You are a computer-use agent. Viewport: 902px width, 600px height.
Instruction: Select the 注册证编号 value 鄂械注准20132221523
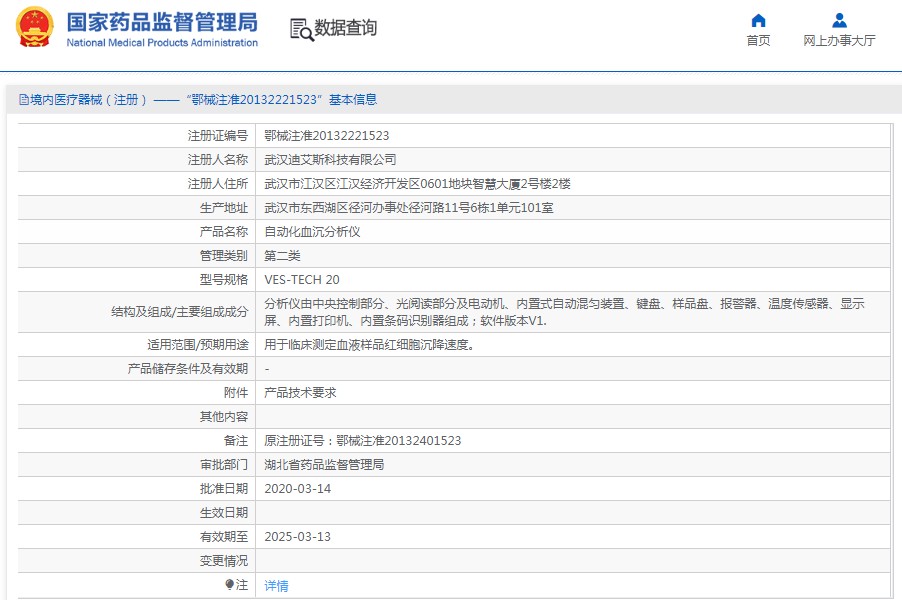327,136
